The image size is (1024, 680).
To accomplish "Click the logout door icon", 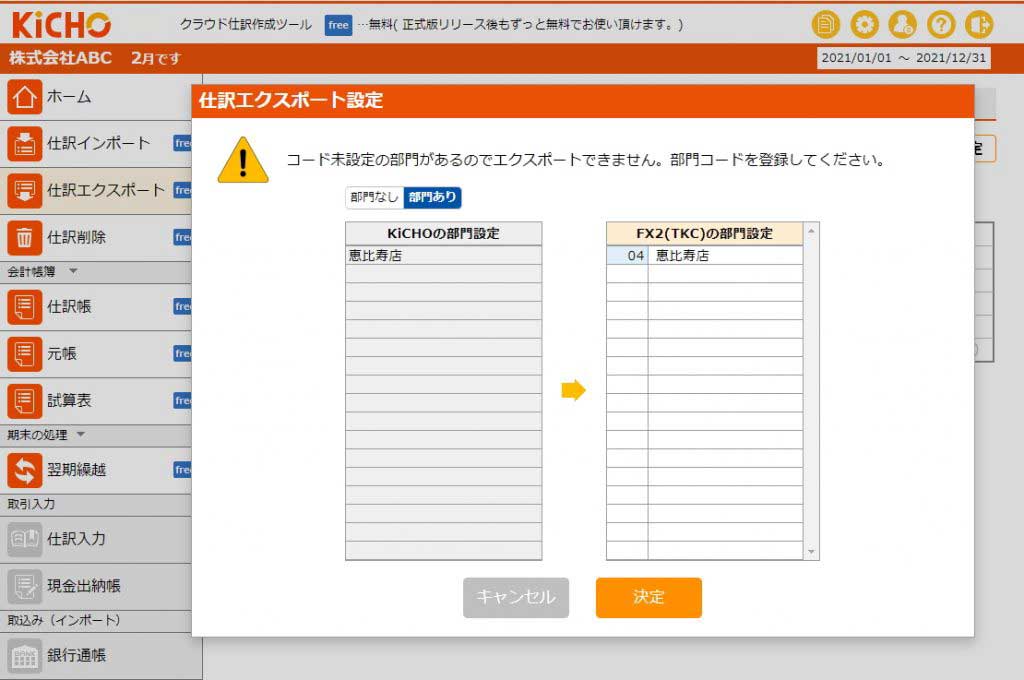I will (x=979, y=25).
